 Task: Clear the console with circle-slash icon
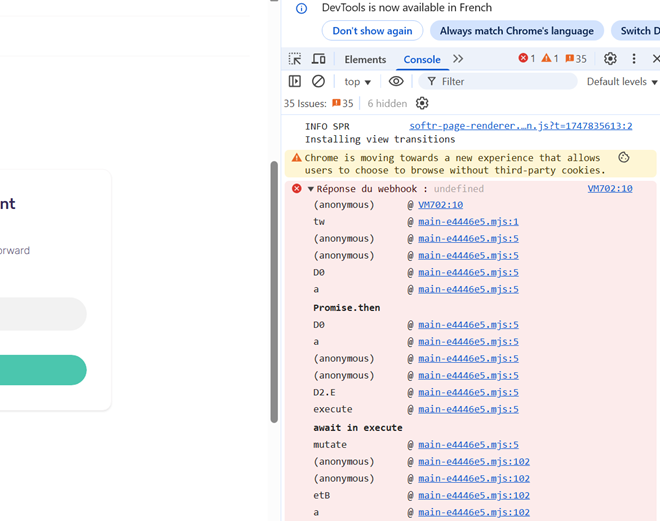(x=318, y=81)
